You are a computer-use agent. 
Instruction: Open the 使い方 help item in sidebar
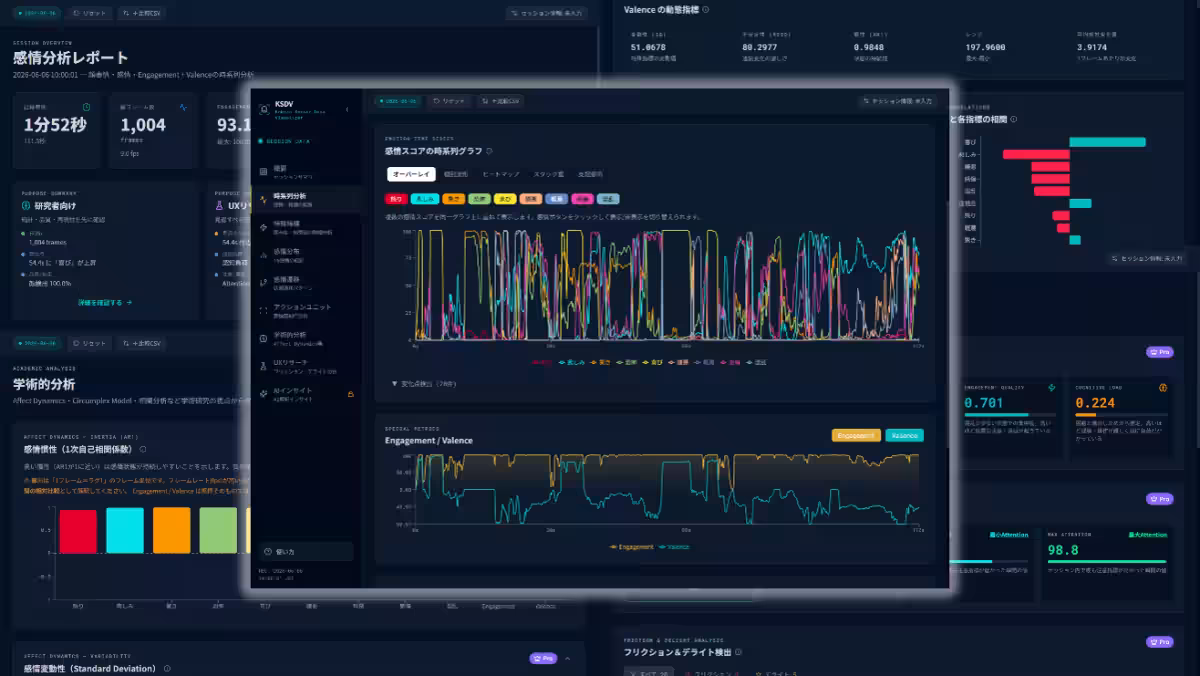click(305, 551)
